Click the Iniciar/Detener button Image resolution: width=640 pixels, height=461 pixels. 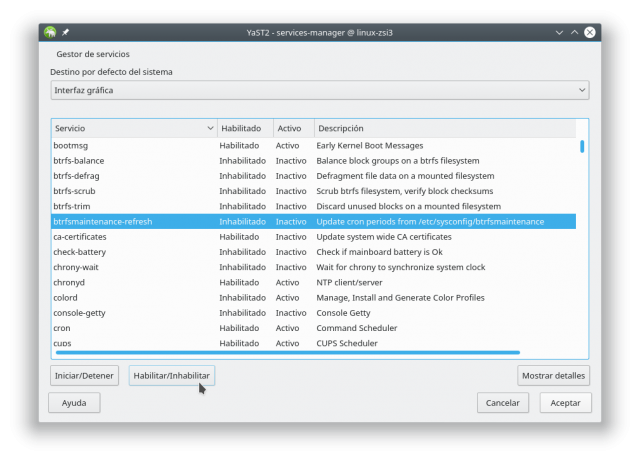(x=84, y=376)
